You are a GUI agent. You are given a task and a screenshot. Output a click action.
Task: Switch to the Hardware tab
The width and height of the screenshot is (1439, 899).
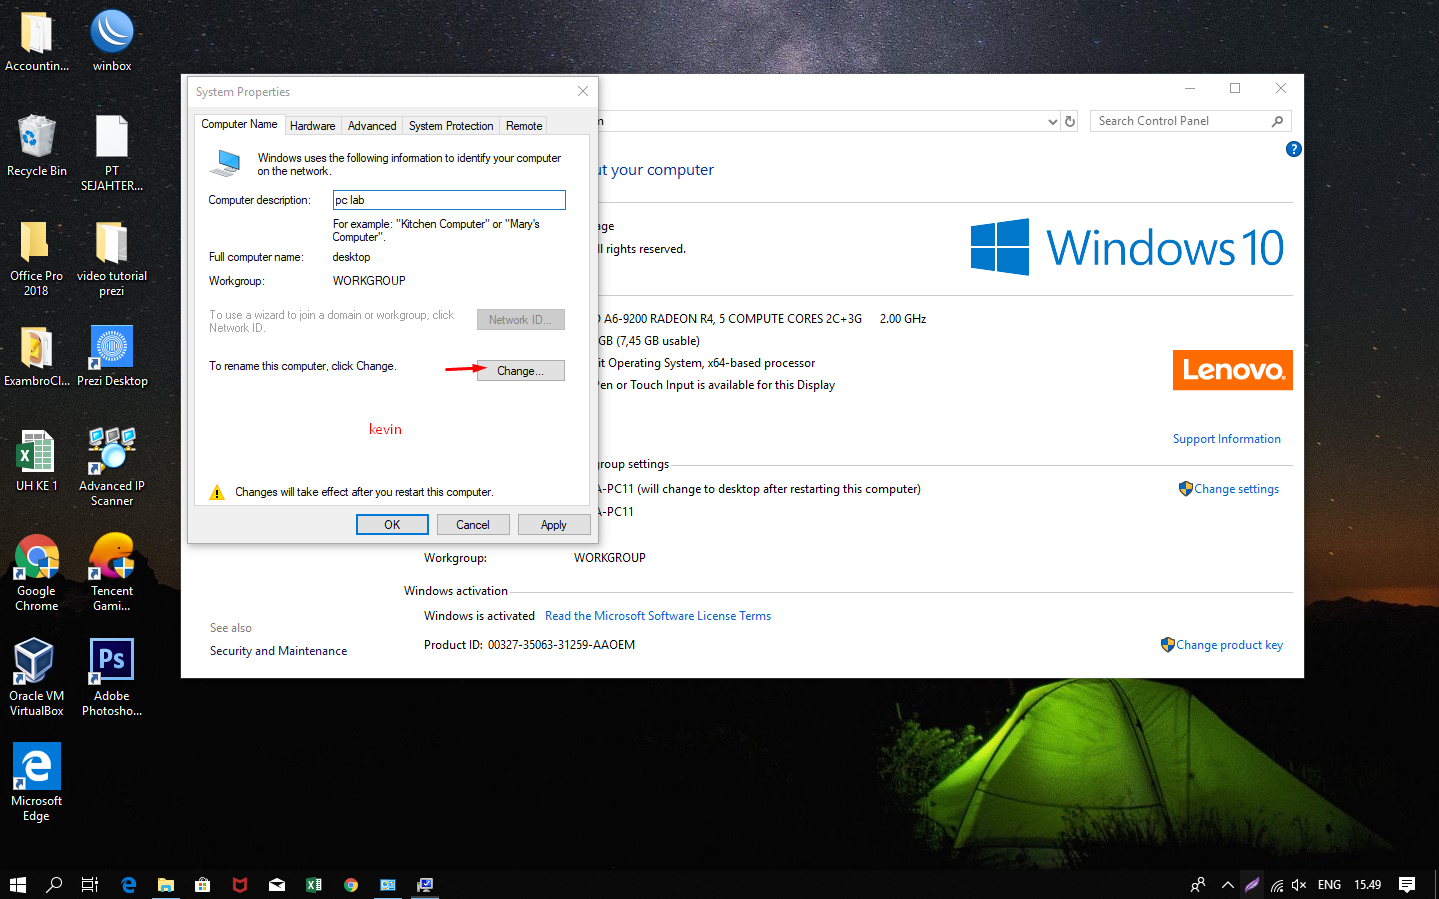point(312,125)
